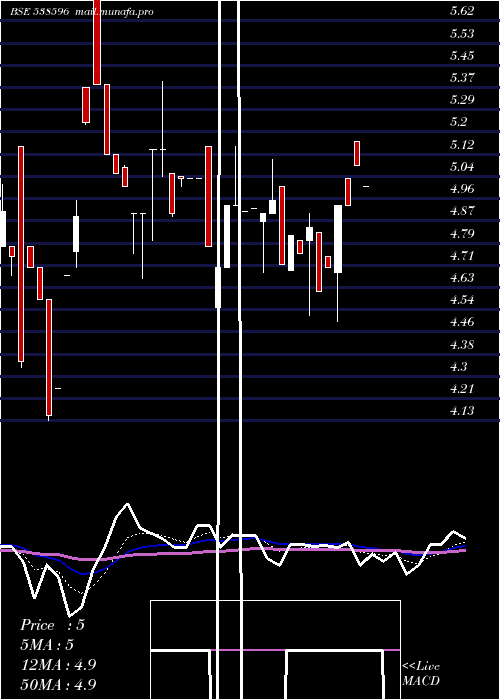The image size is (500, 700).
Task: Select the 4.13 price axis label
Action: [462, 410]
